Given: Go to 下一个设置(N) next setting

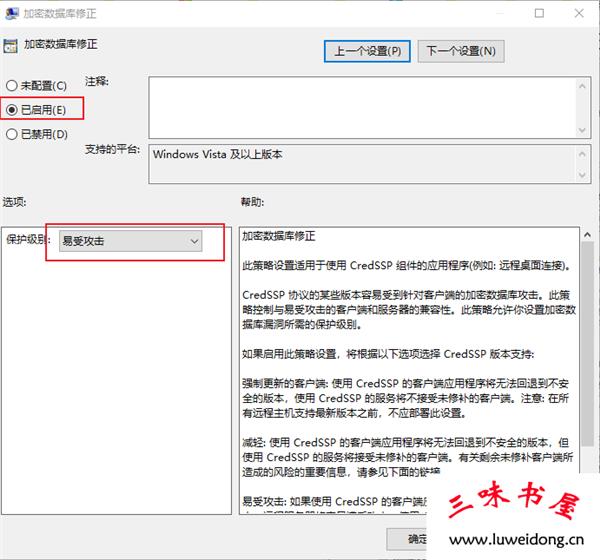Looking at the screenshot, I should 460,50.
